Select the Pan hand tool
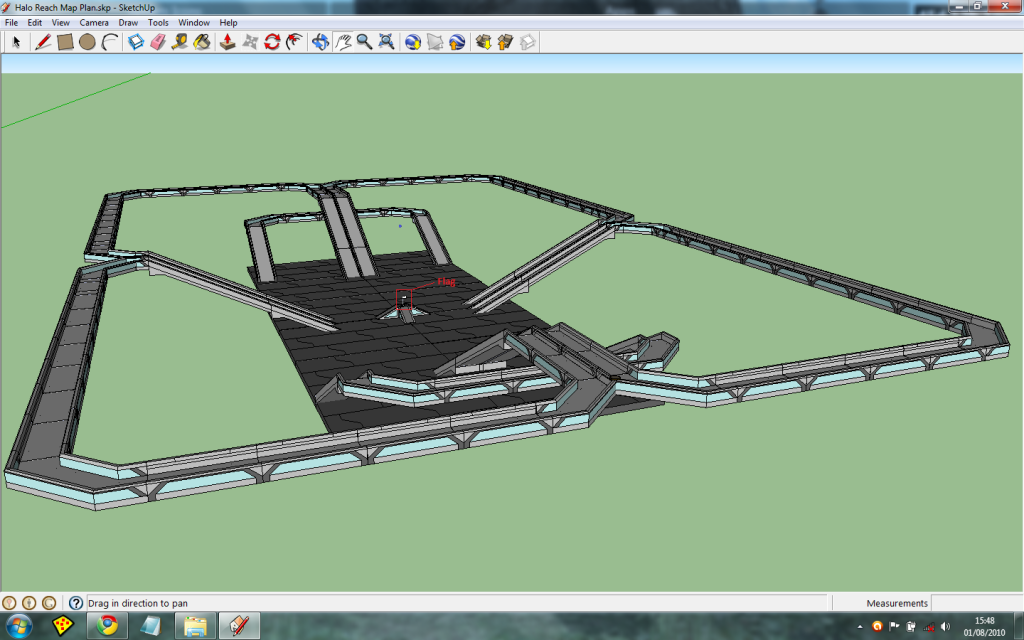The width and height of the screenshot is (1024, 640). 343,42
